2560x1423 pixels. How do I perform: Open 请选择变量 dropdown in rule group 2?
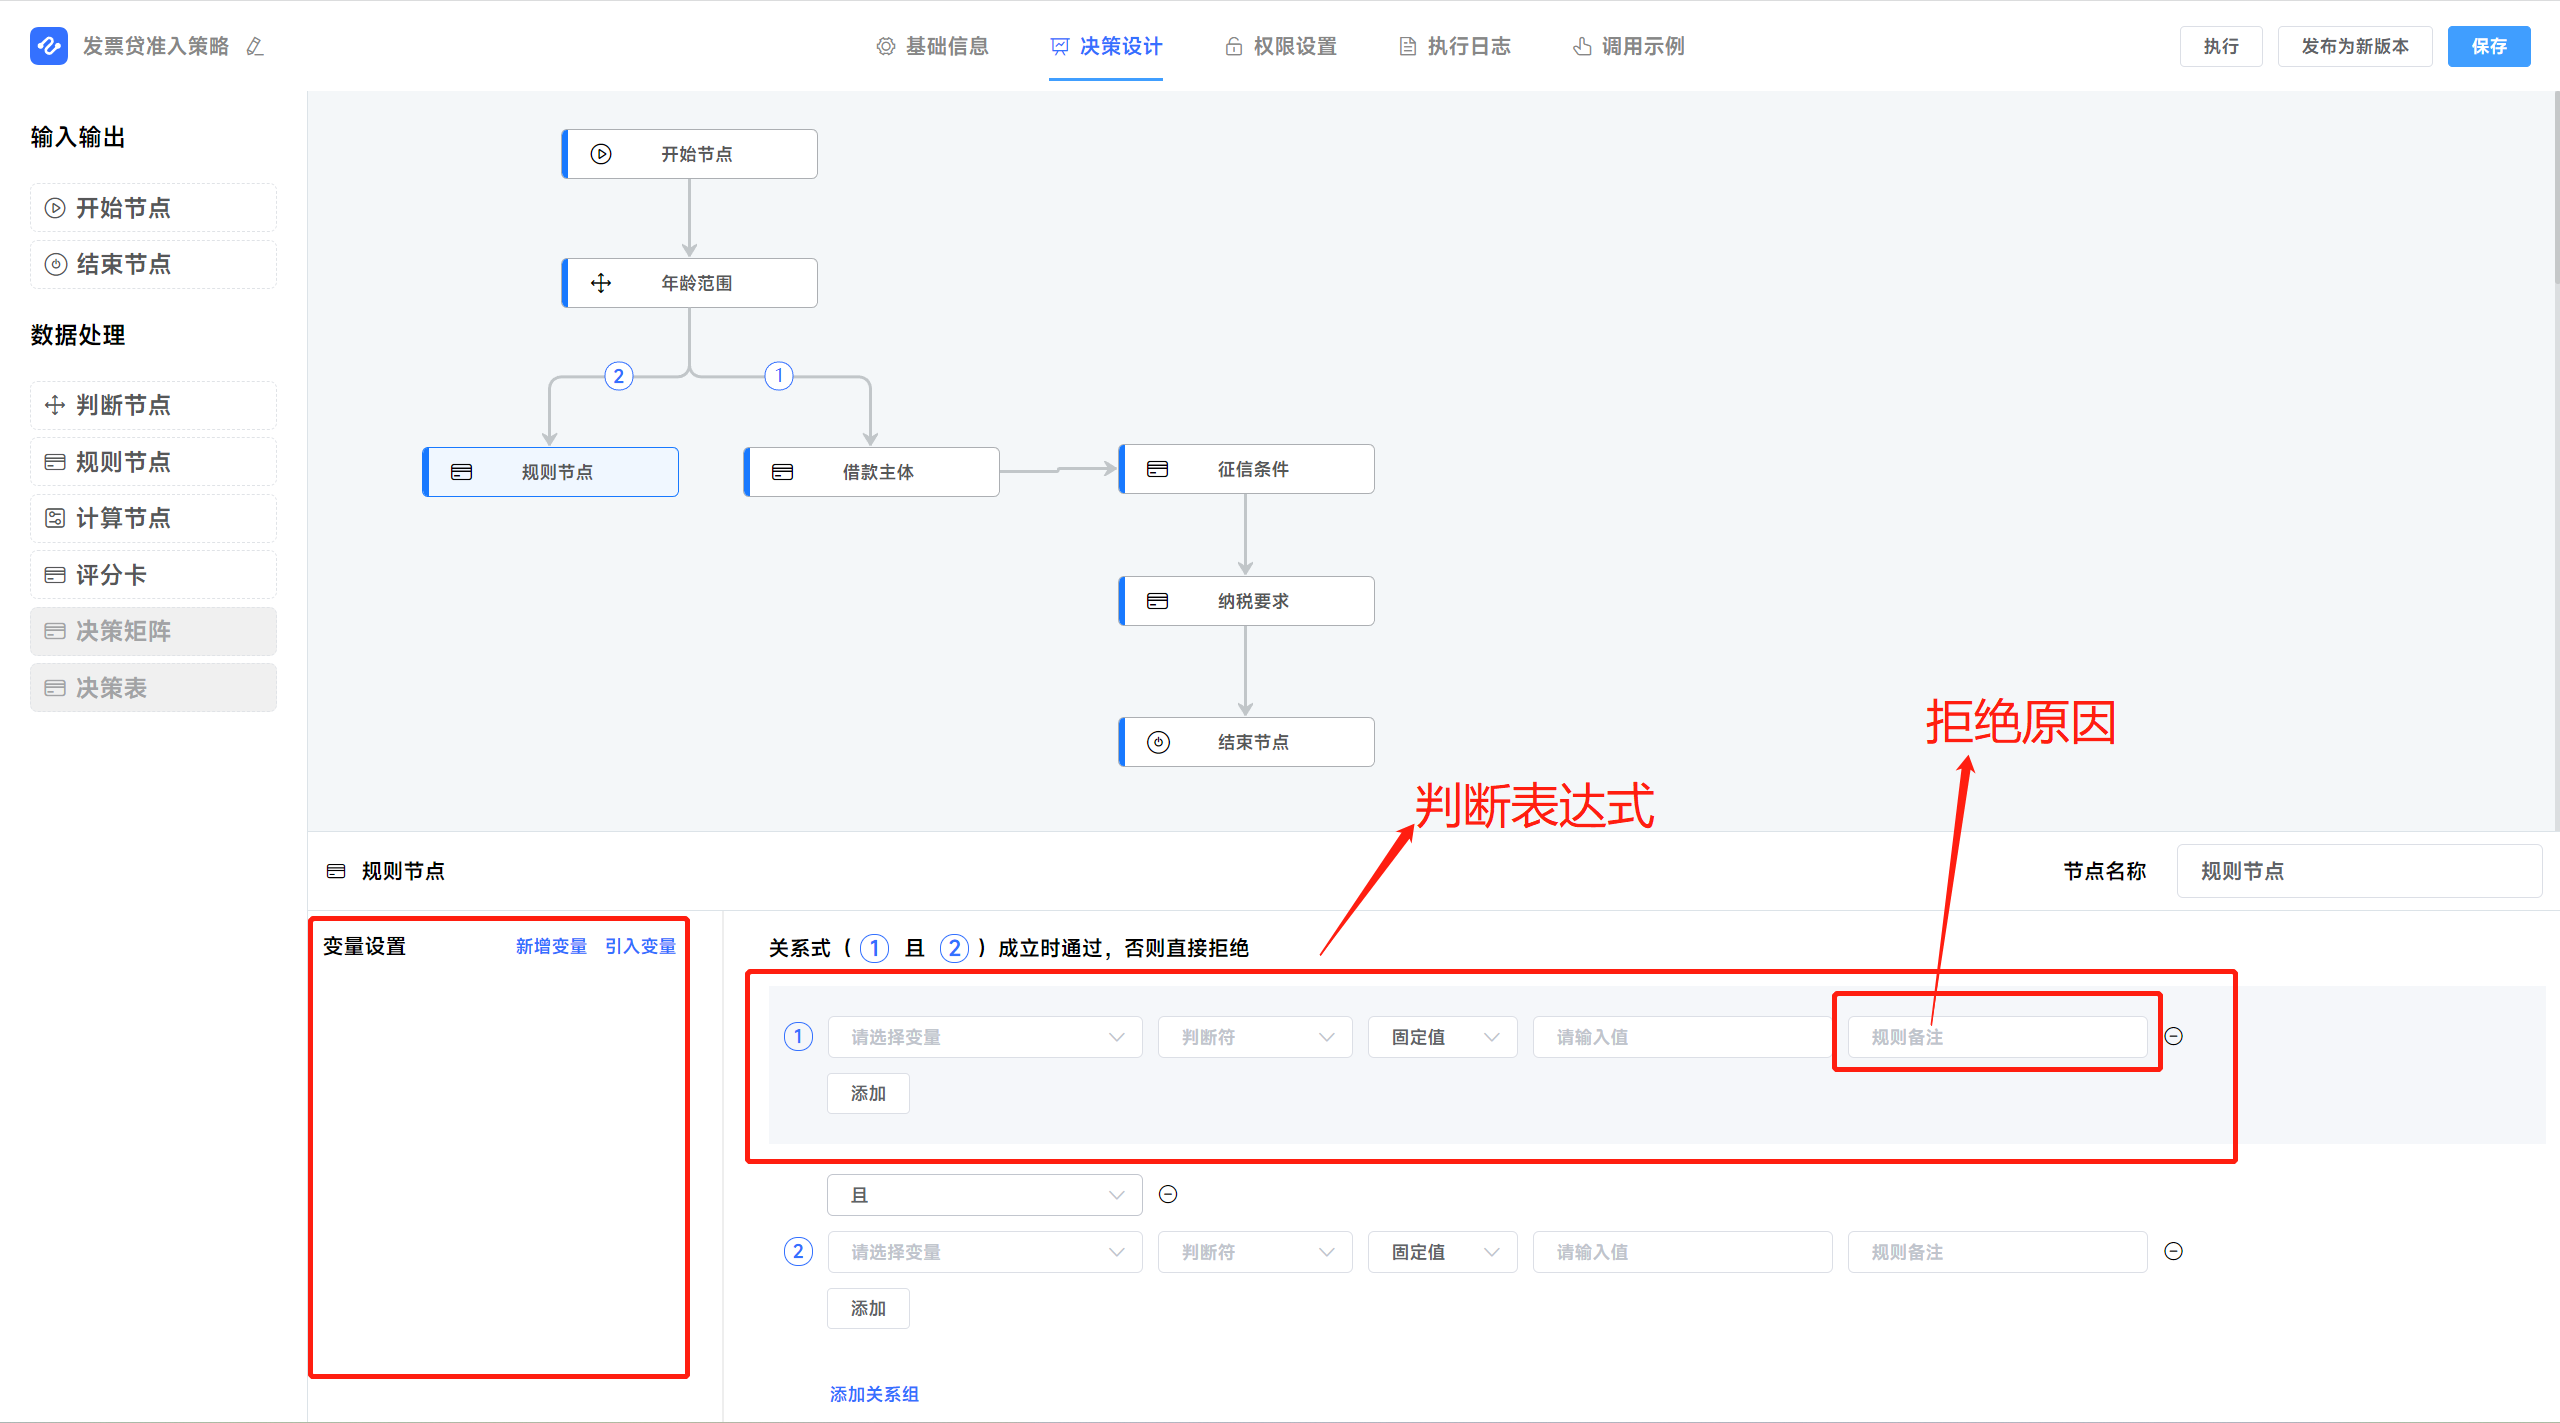(x=985, y=1252)
